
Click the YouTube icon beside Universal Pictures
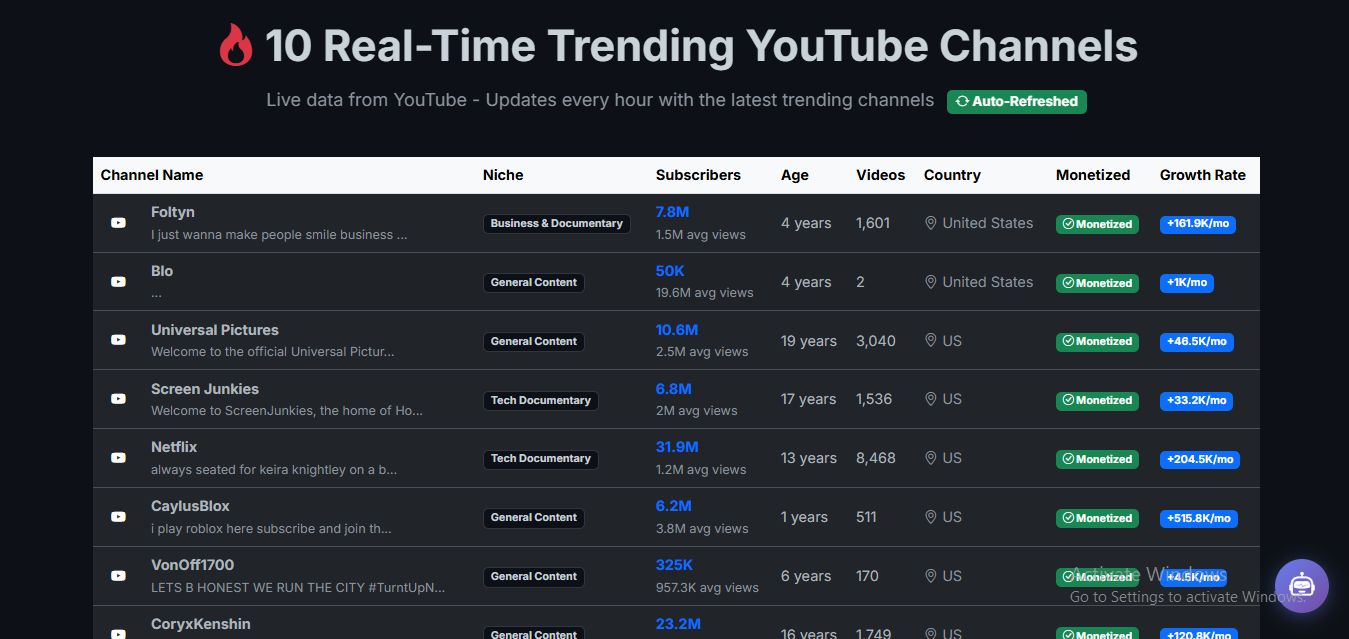(118, 340)
